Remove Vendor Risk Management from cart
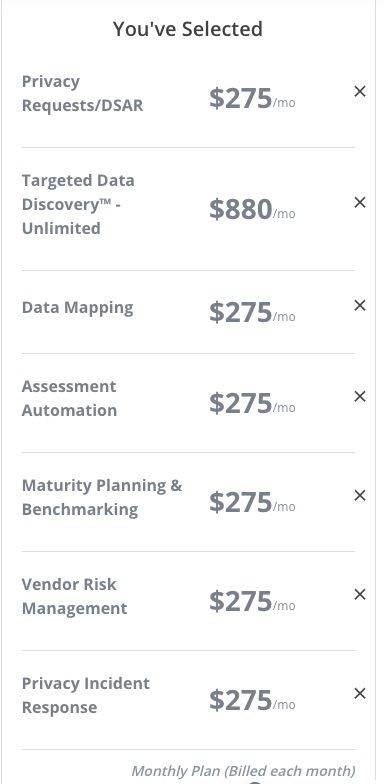The image size is (384, 784). 360,594
